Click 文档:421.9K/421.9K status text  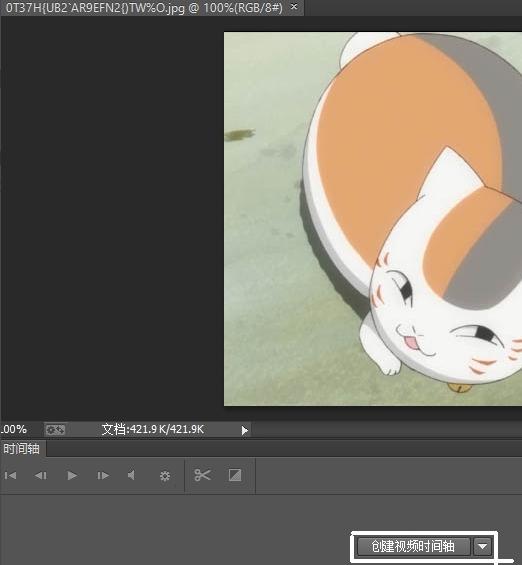click(153, 430)
